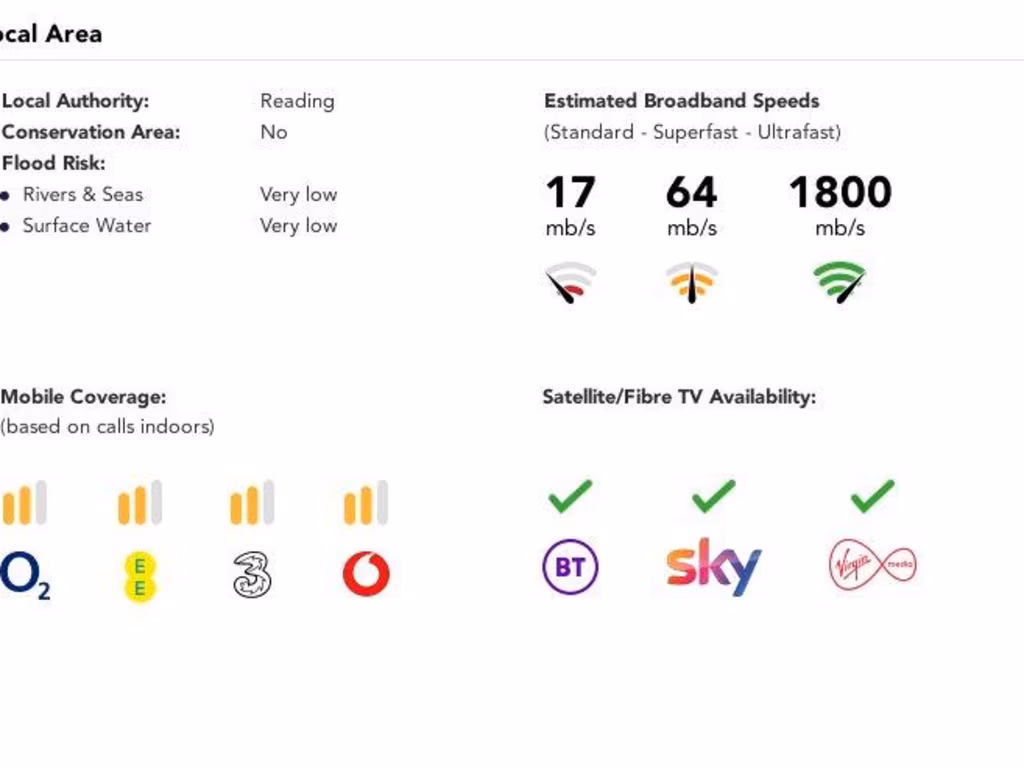
Task: Click the BT provider logo
Action: click(570, 568)
